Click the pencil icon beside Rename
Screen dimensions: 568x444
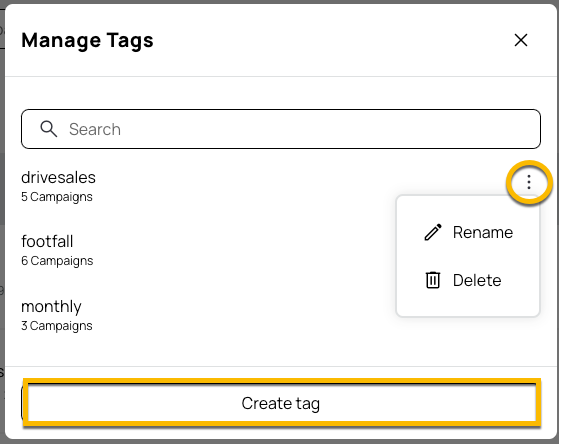click(433, 232)
